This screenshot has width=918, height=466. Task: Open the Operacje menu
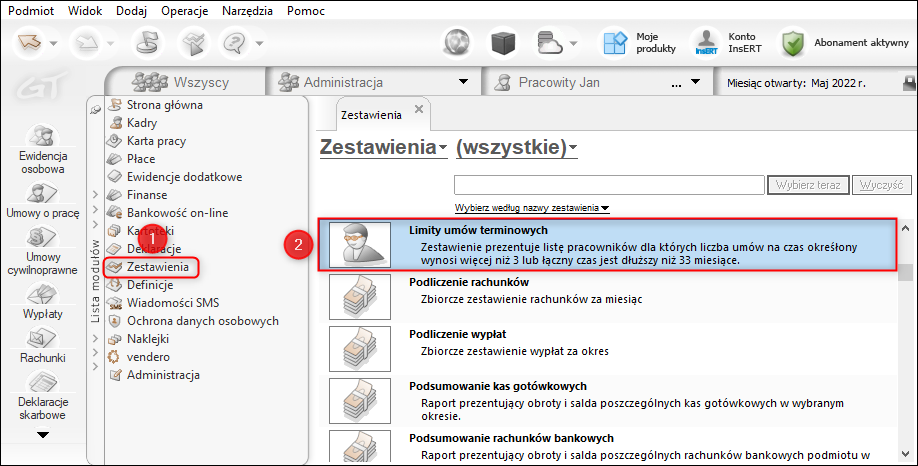(184, 11)
